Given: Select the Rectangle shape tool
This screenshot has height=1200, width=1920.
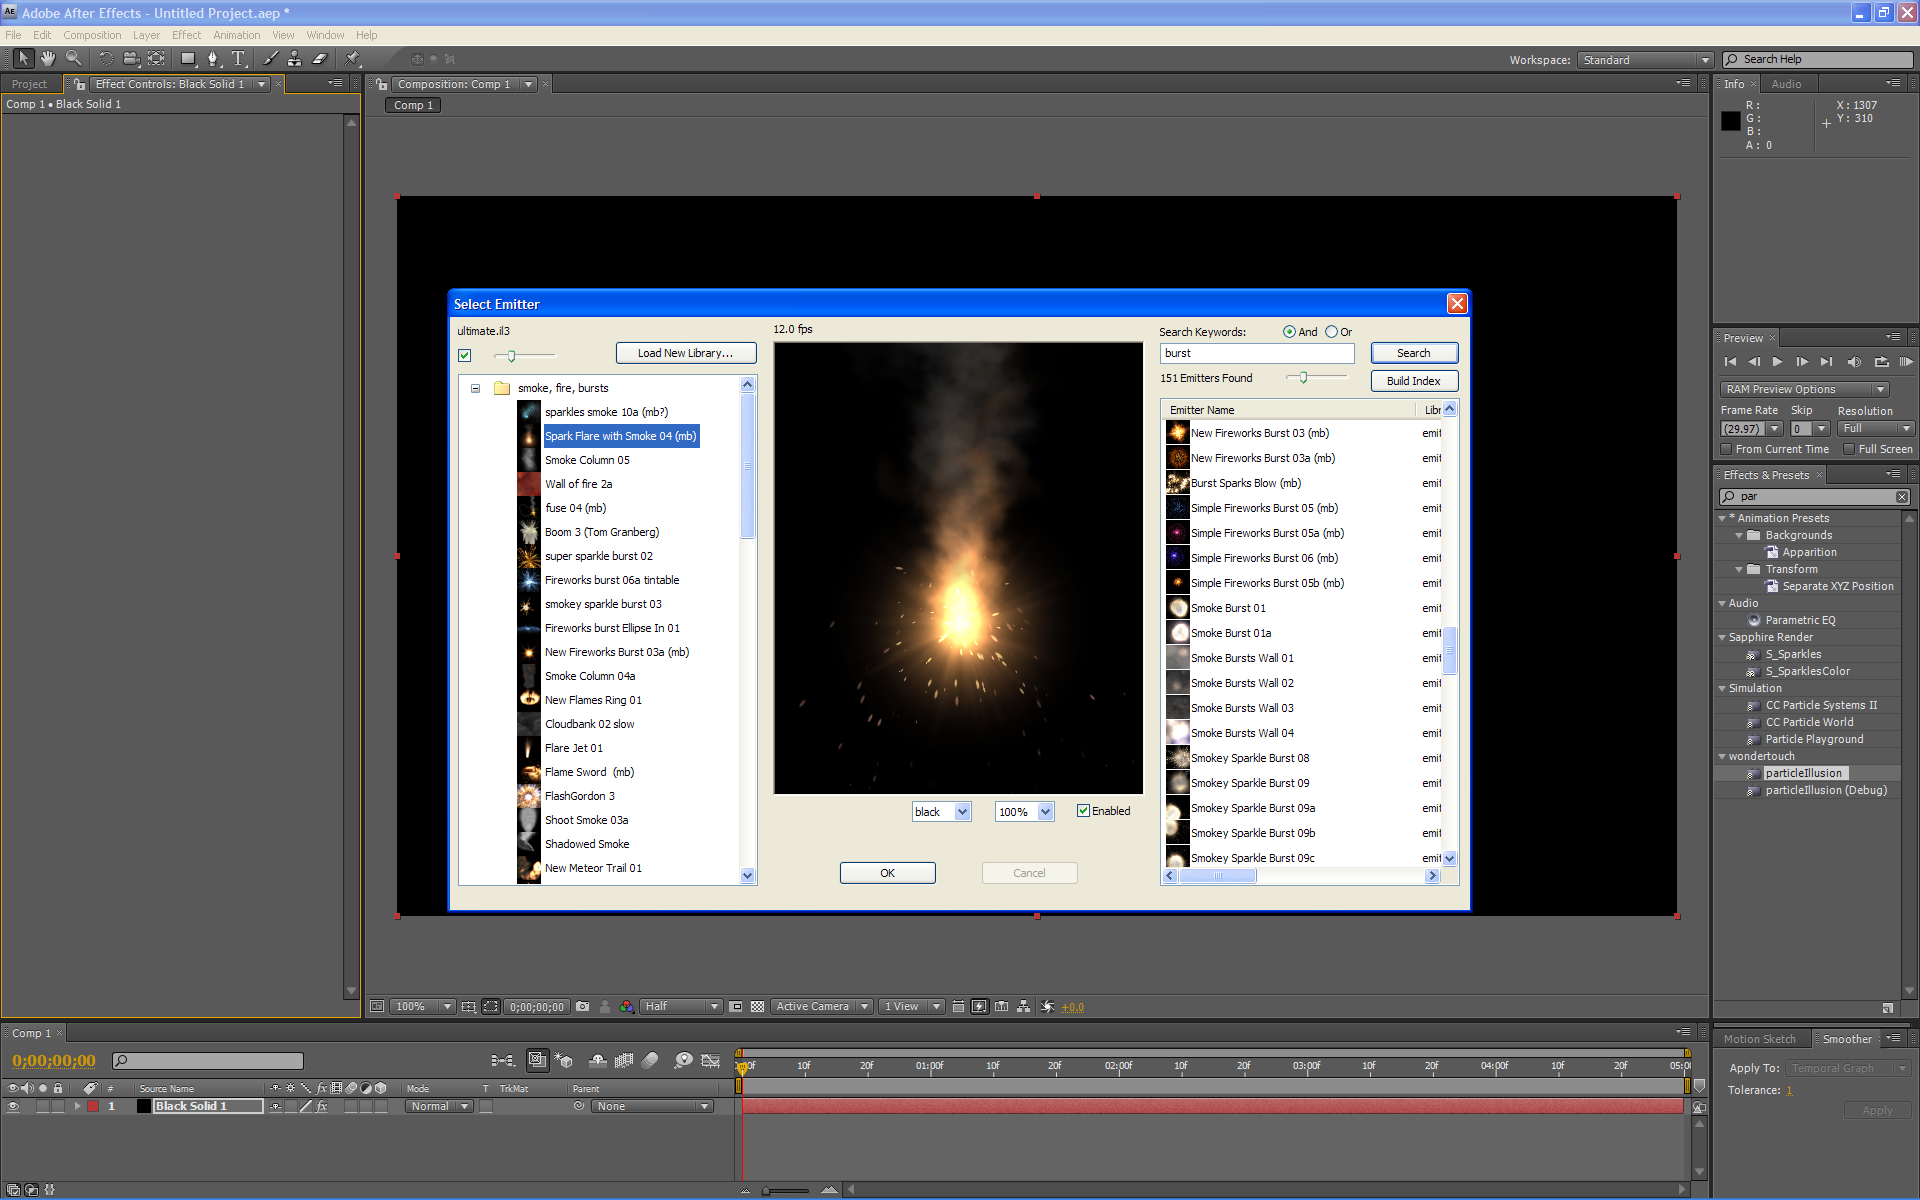Looking at the screenshot, I should pos(187,59).
